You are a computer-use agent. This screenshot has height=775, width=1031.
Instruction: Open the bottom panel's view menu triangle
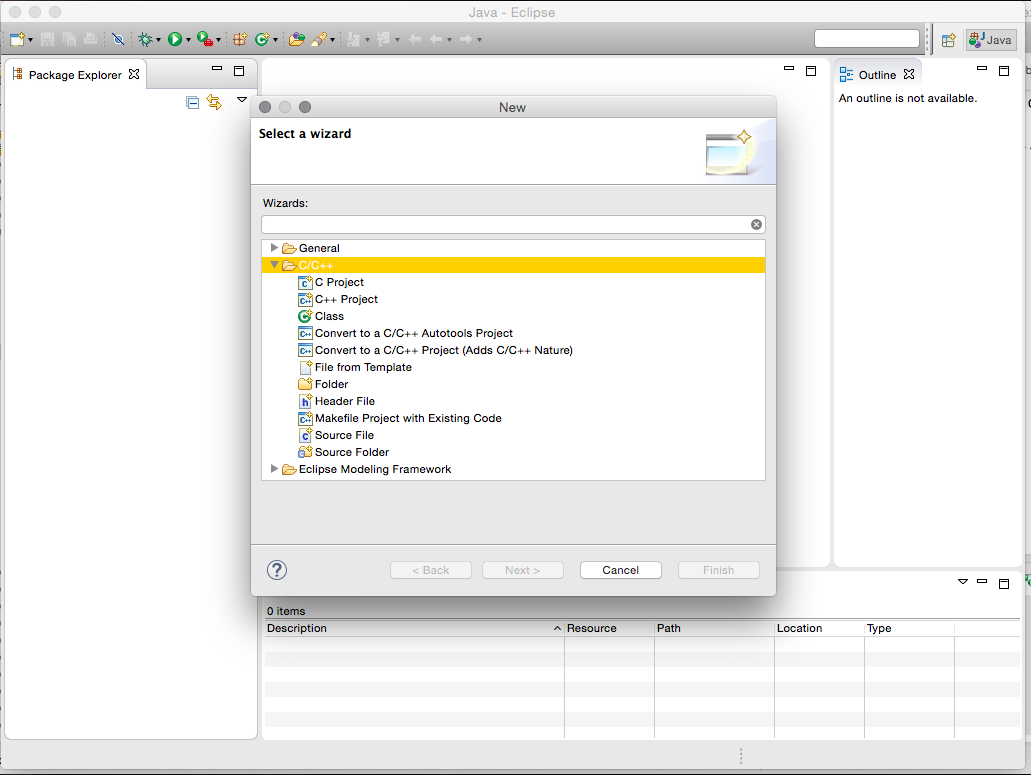963,582
